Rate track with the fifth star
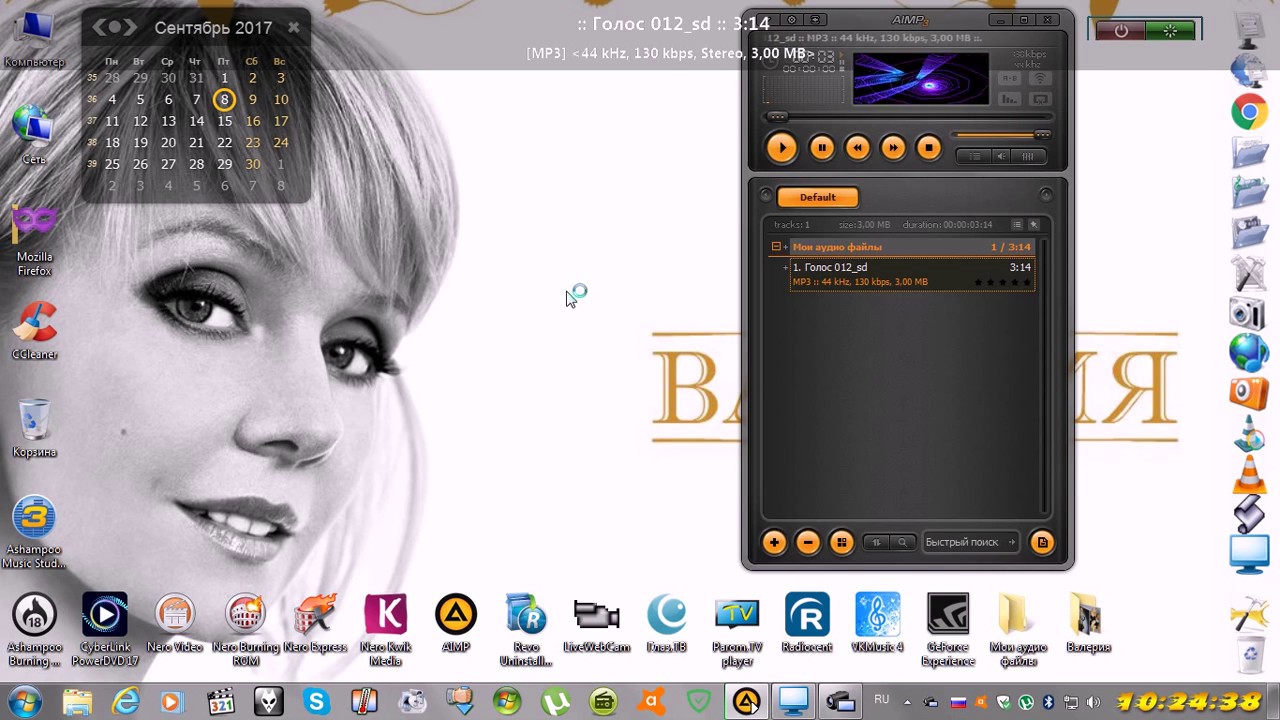This screenshot has width=1280, height=720. [1026, 282]
